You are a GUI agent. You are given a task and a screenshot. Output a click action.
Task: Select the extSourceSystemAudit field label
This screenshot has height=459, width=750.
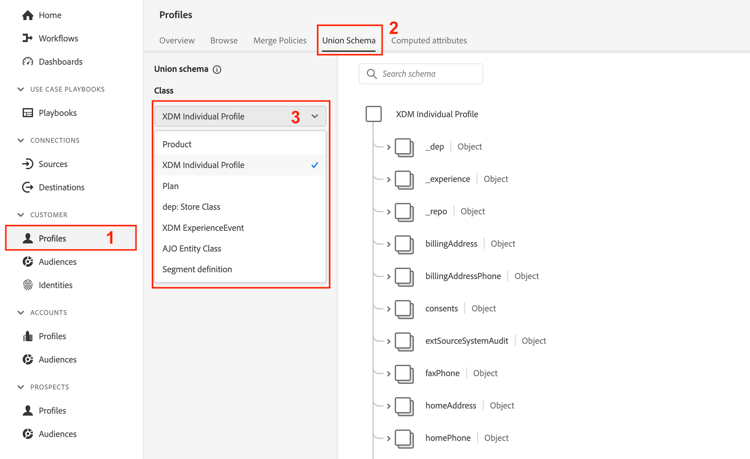(x=467, y=341)
